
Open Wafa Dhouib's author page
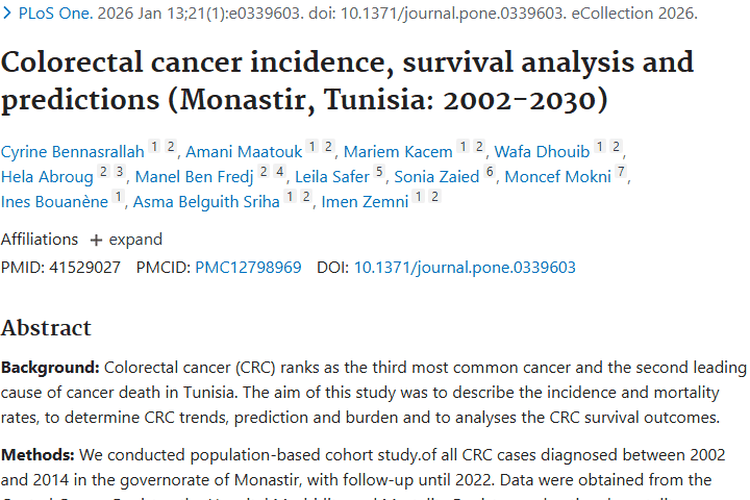pos(541,152)
